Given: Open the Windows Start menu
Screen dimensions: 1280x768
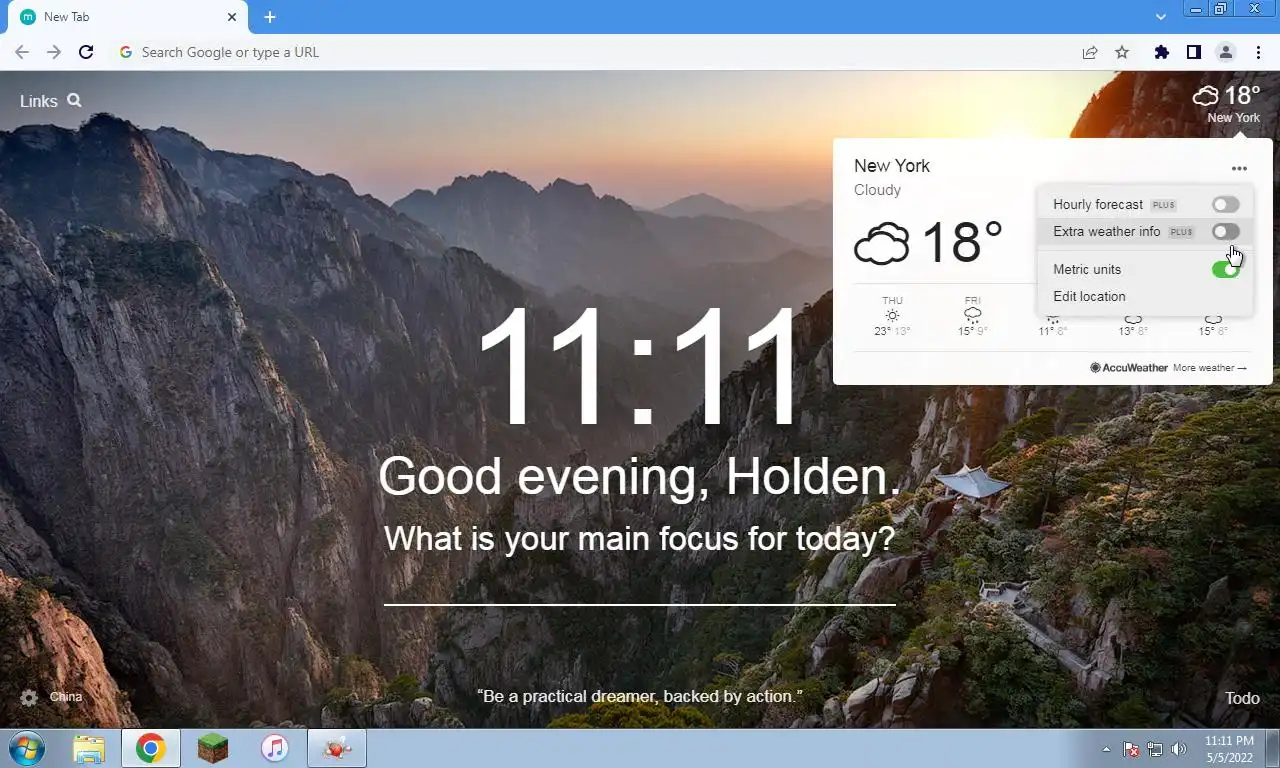Looking at the screenshot, I should click(x=25, y=748).
